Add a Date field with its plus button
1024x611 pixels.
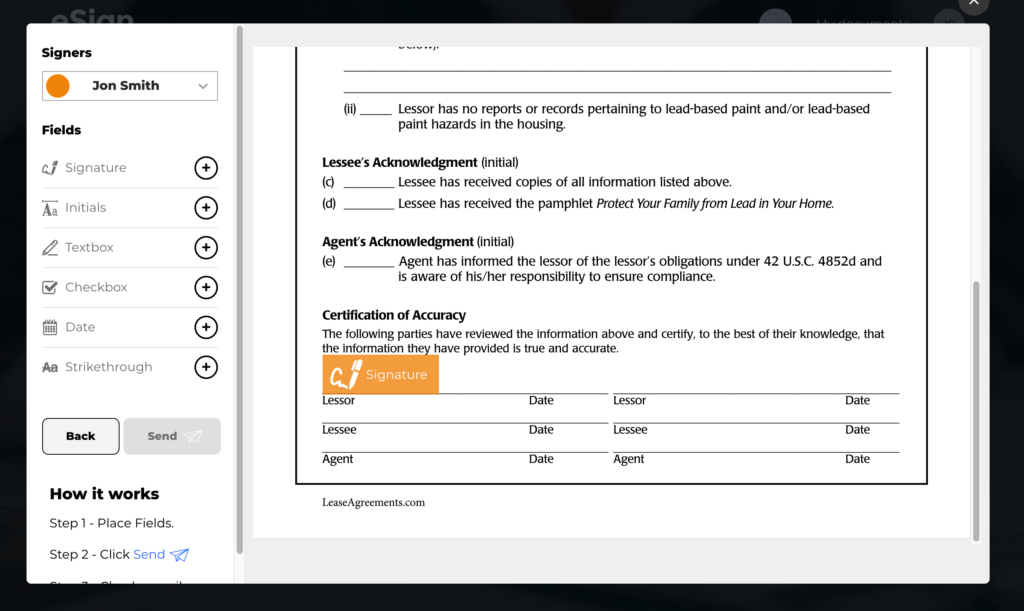pyautogui.click(x=205, y=327)
